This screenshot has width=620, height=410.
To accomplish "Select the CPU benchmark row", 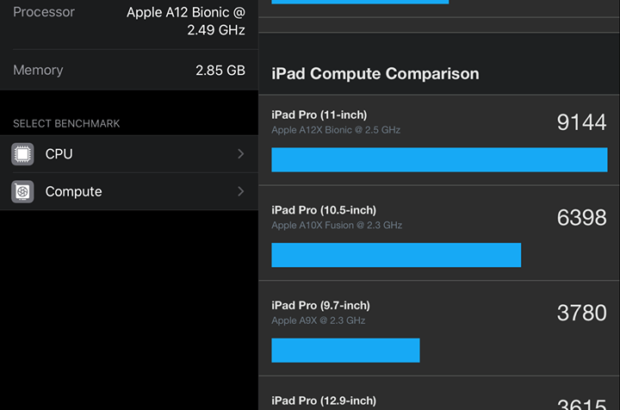I will 130,154.
